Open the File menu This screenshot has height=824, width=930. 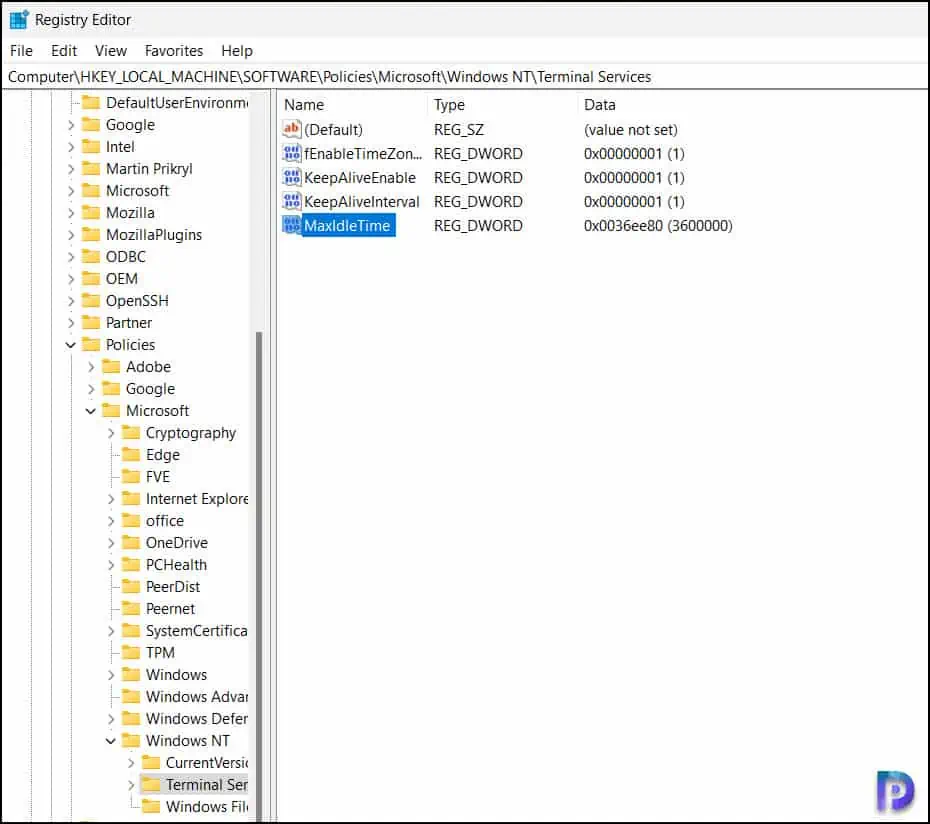[x=21, y=51]
